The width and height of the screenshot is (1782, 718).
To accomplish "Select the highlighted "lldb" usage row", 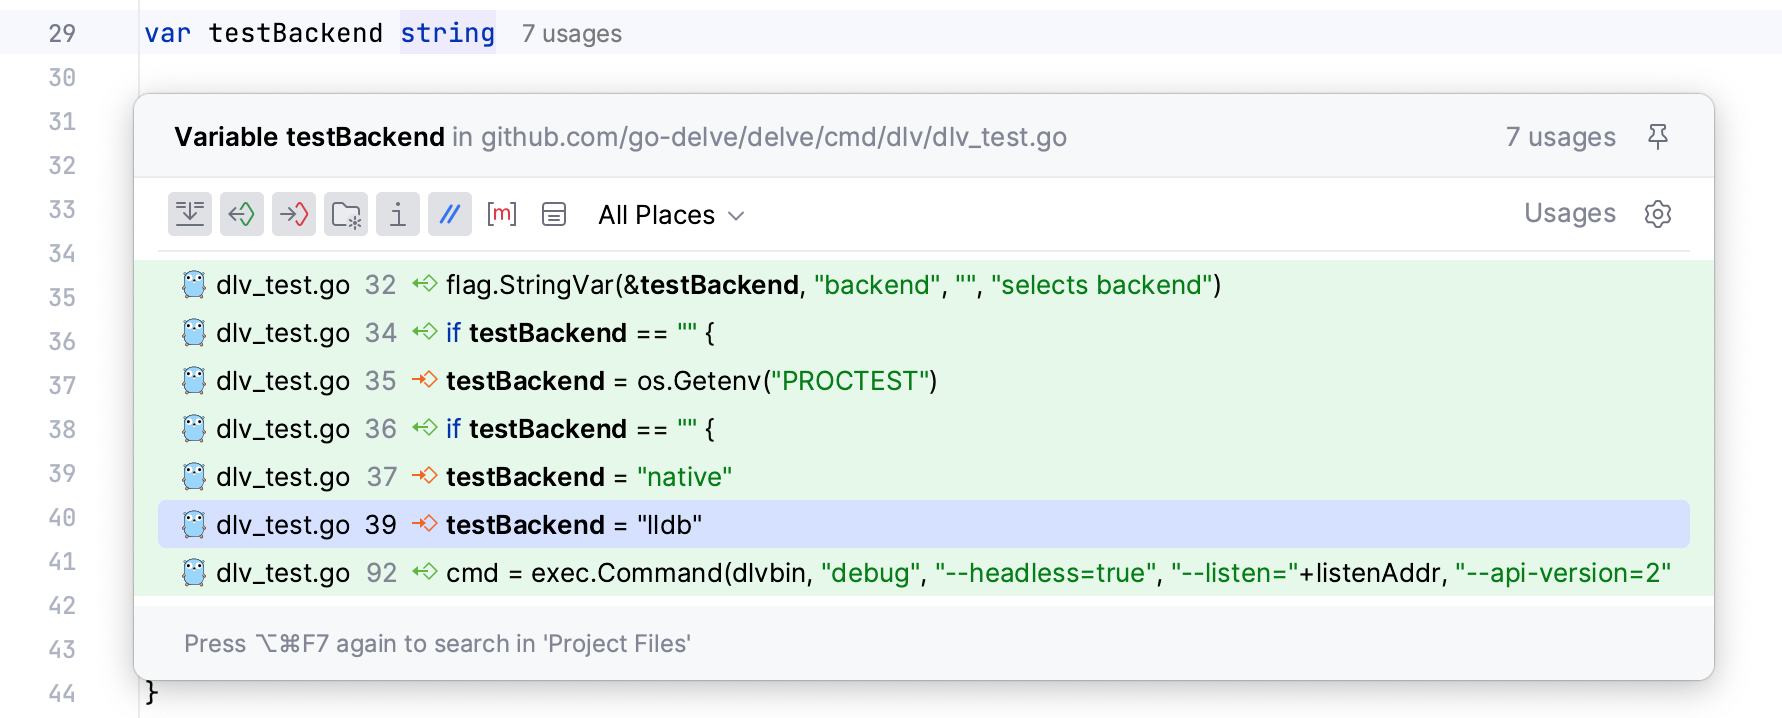I will (573, 525).
